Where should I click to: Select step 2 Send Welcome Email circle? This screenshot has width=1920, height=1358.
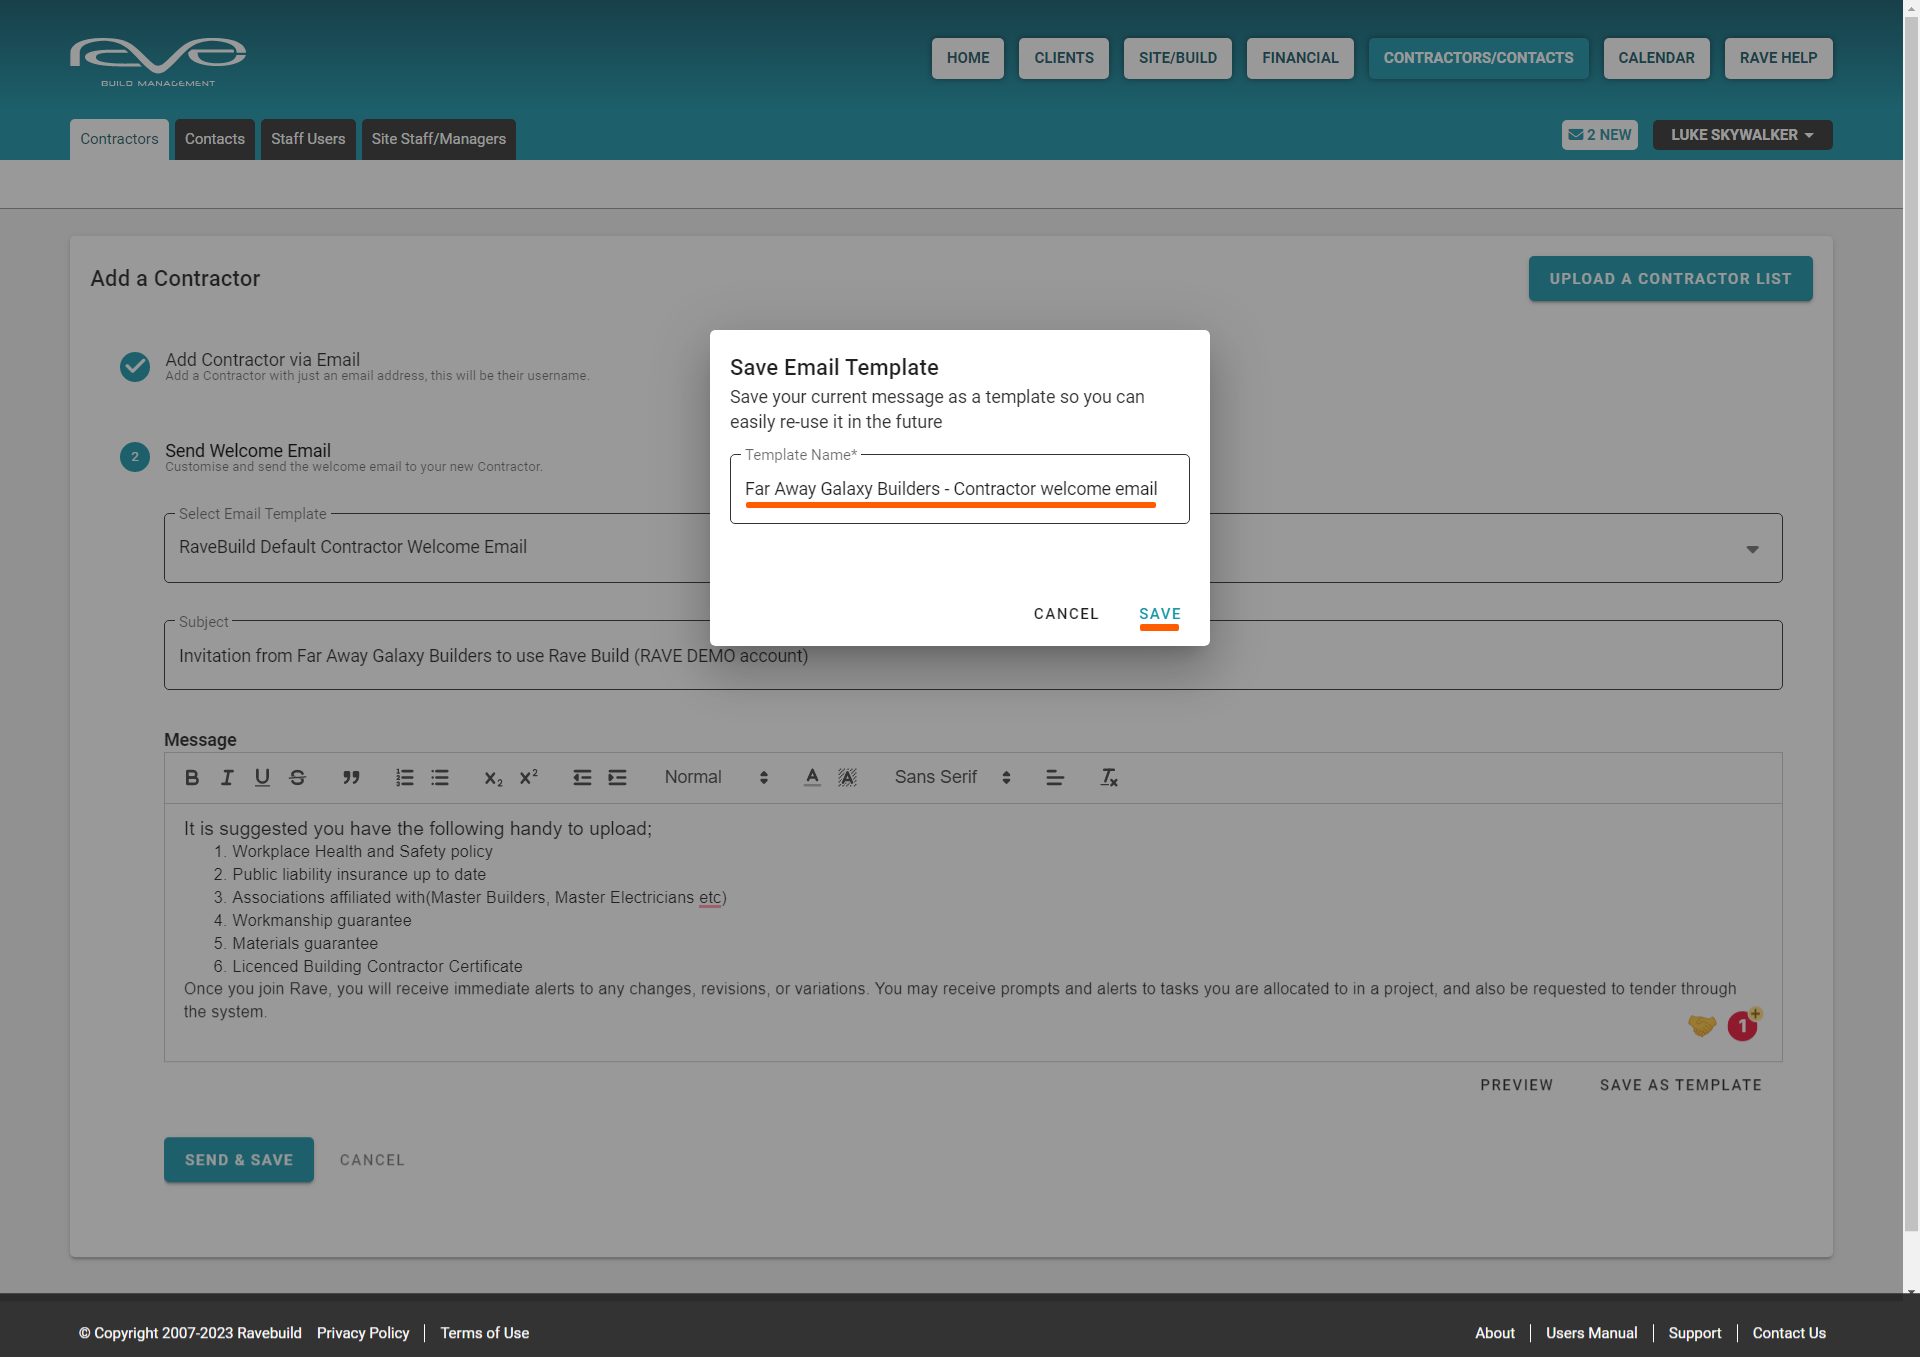[x=135, y=457]
